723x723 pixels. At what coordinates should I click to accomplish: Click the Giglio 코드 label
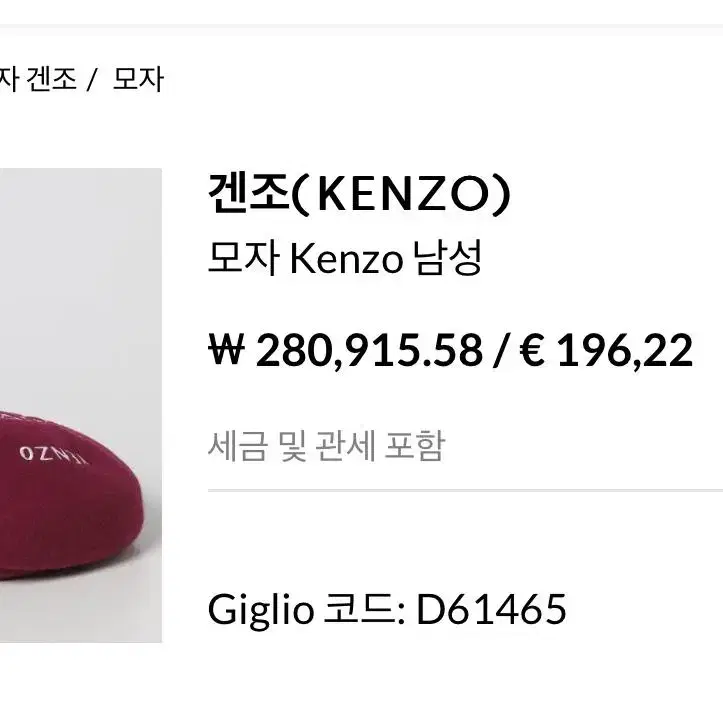pos(307,609)
